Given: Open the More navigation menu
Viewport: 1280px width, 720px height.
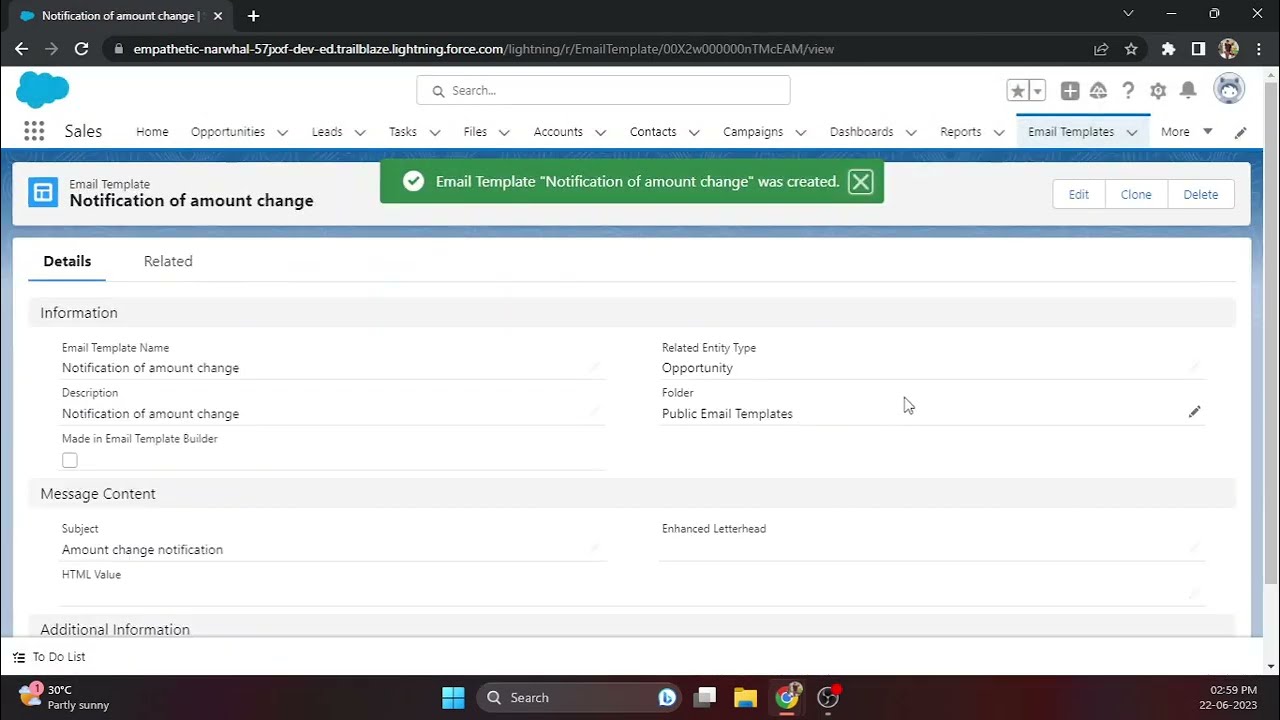Looking at the screenshot, I should (x=1186, y=132).
